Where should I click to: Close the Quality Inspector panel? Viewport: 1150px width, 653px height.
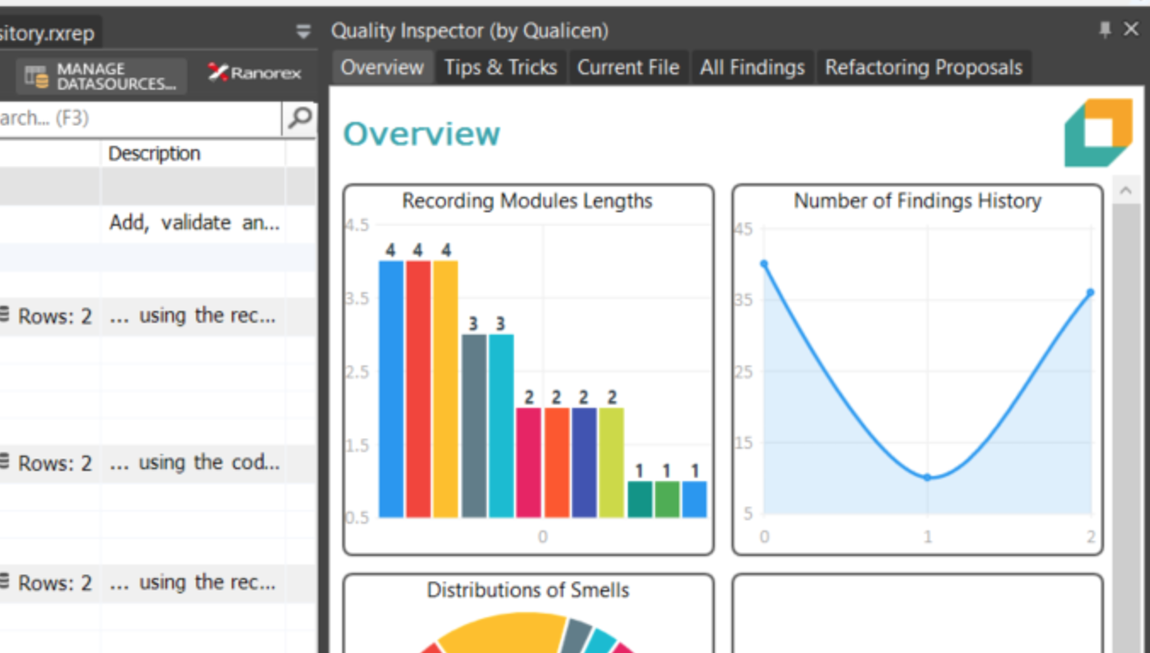coord(1131,30)
